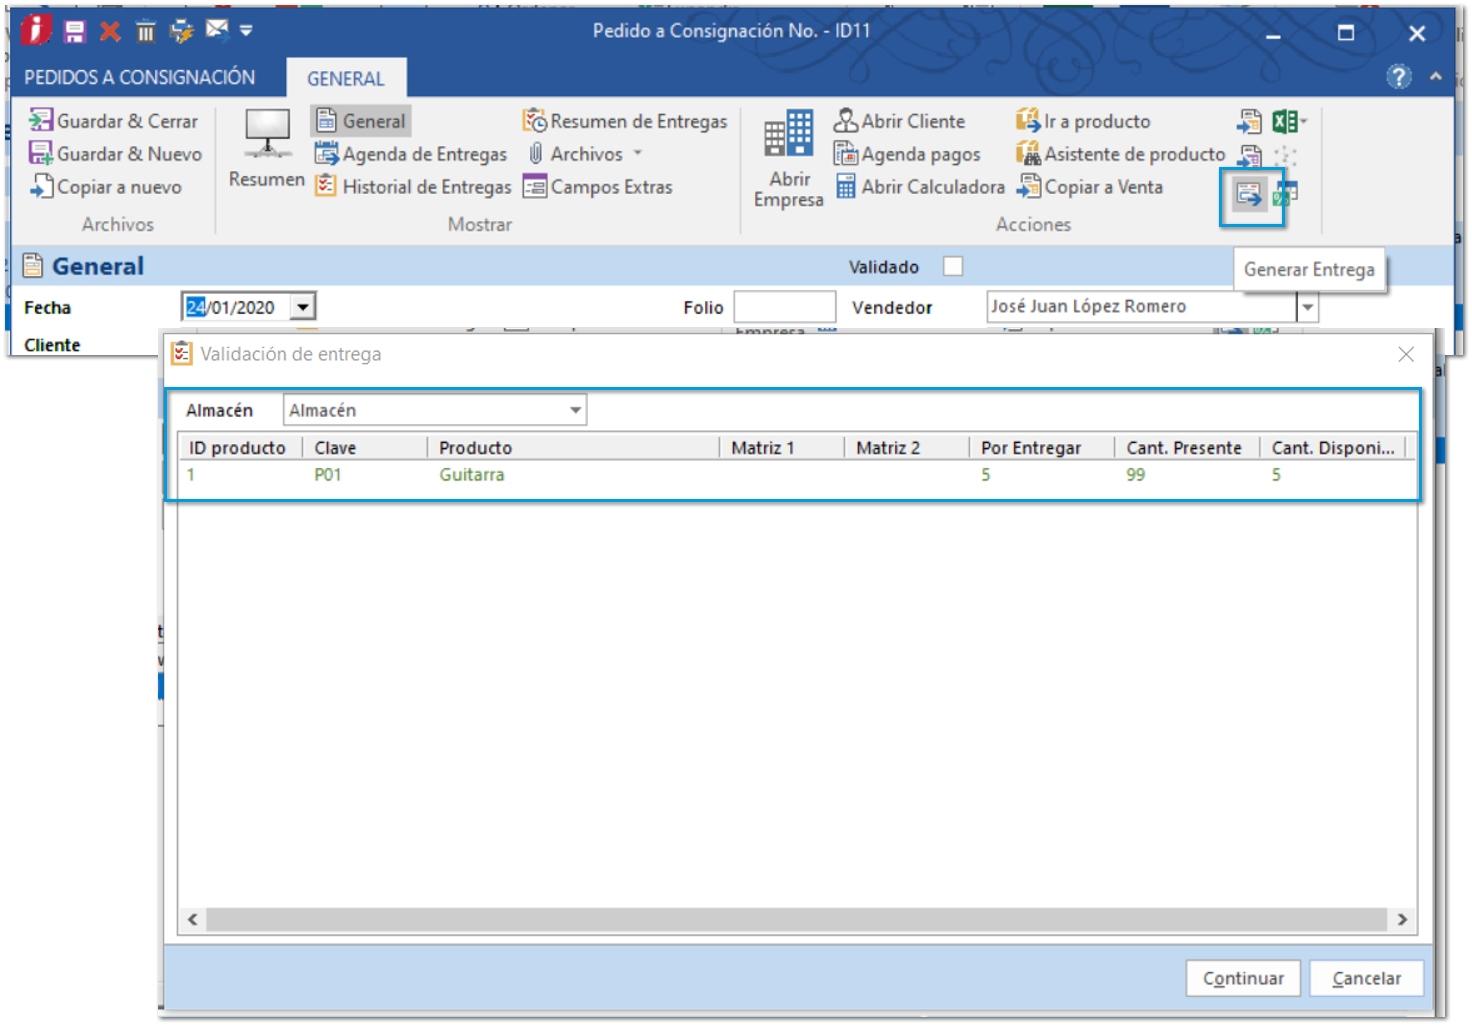Open the Abrir Empresa building icon
This screenshot has width=1472, height=1026.
(x=788, y=135)
